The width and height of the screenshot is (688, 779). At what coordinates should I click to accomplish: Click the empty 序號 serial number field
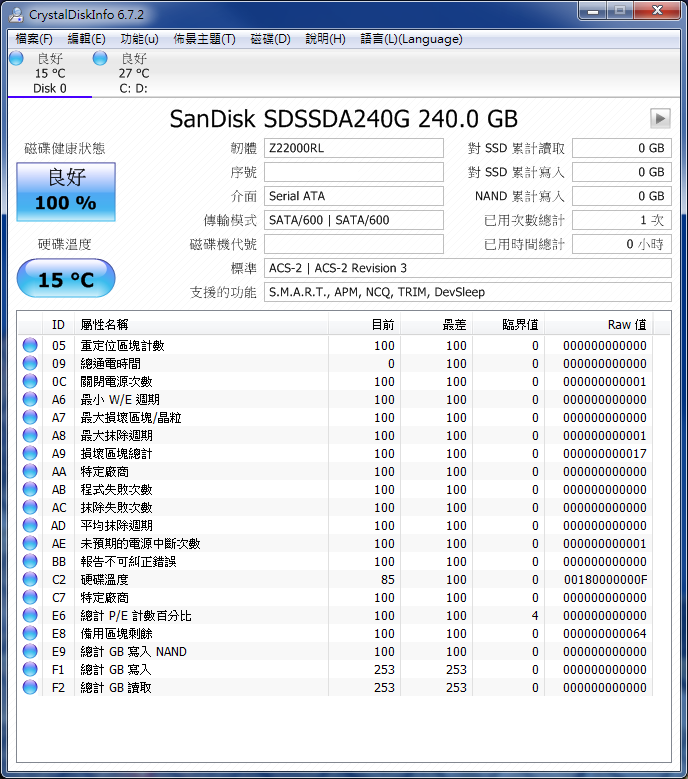click(354, 172)
